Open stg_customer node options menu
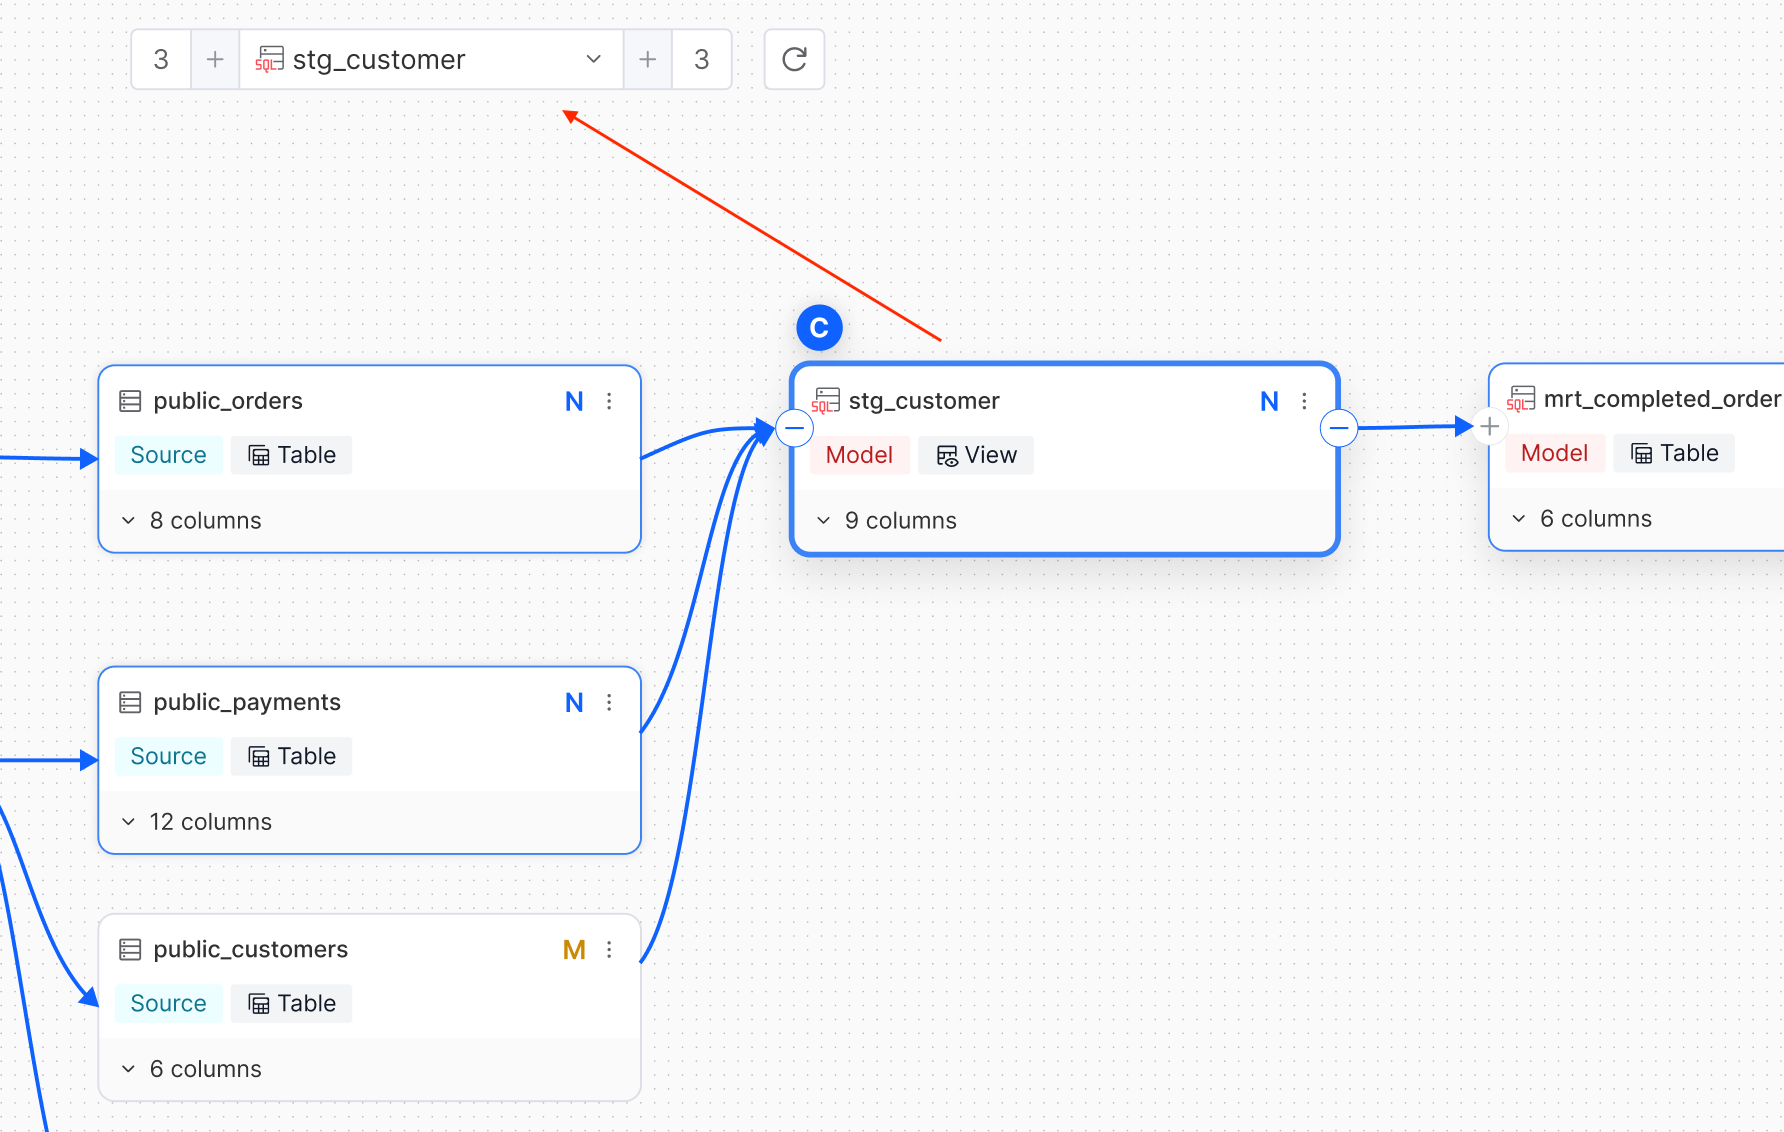Viewport: 1784px width, 1132px height. pos(1304,401)
